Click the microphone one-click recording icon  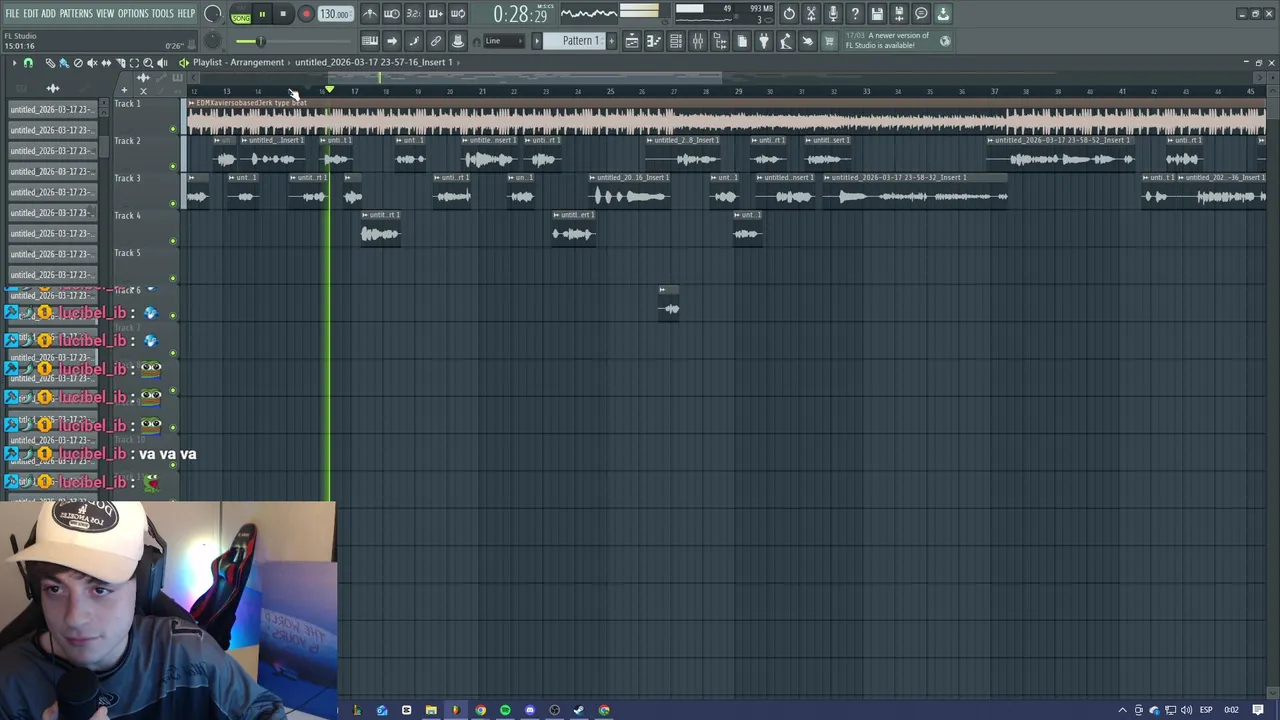[833, 14]
